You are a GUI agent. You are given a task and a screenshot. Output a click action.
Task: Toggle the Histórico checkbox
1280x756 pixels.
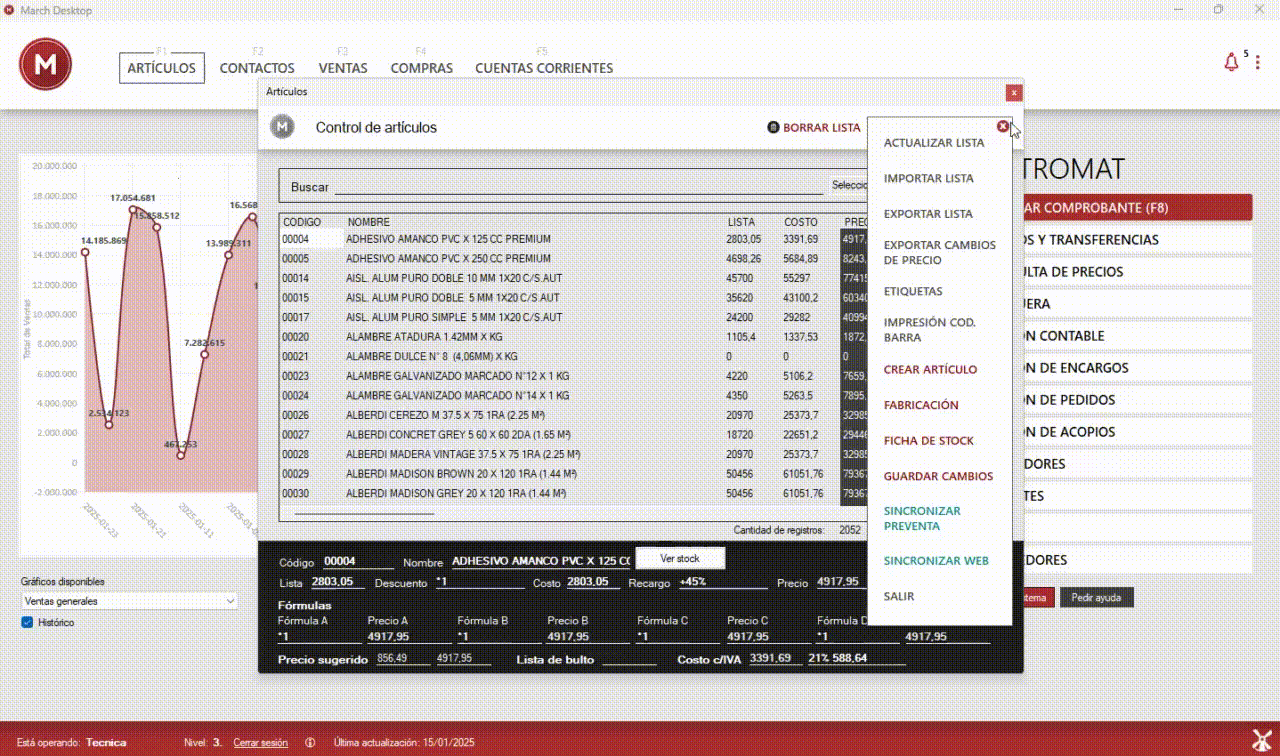(28, 622)
